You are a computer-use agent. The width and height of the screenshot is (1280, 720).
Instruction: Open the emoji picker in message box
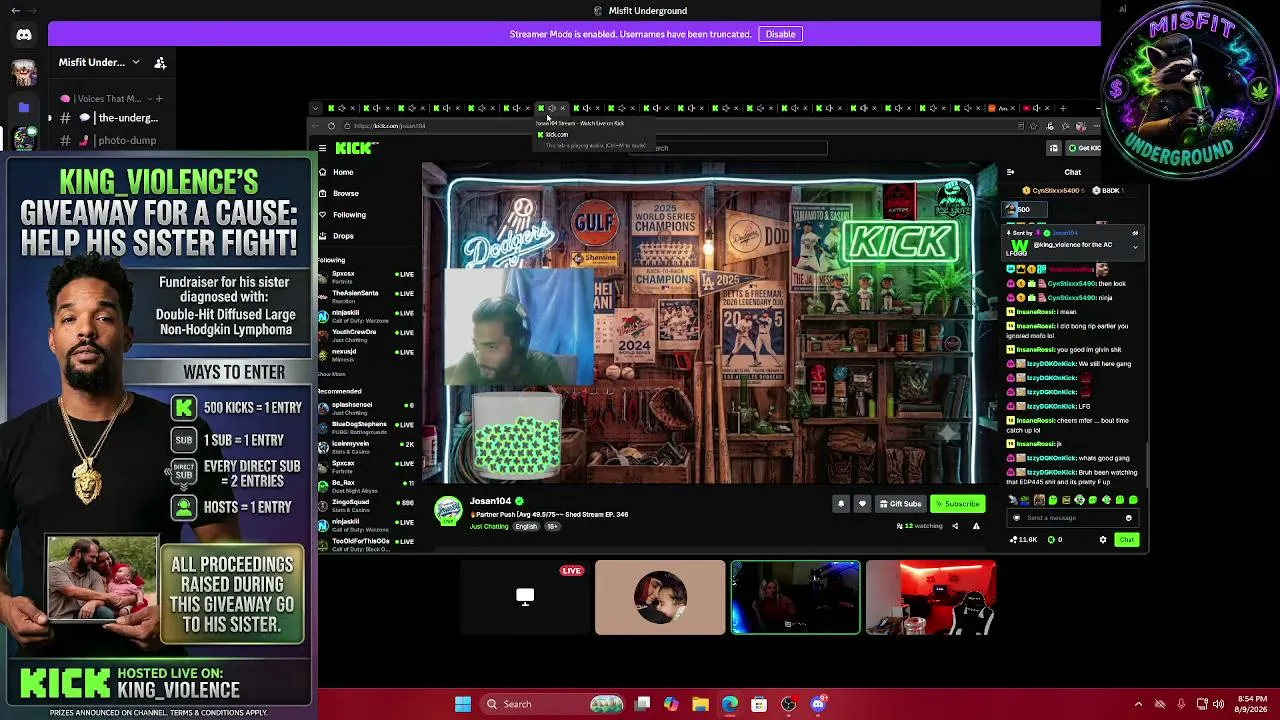tap(1129, 518)
